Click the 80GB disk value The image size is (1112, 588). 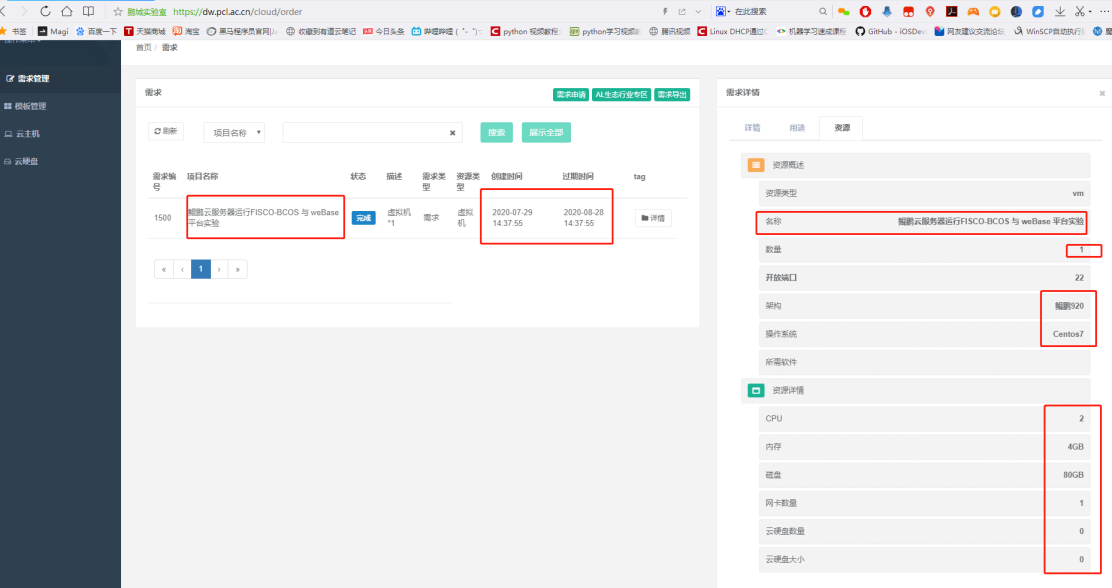tap(1073, 475)
